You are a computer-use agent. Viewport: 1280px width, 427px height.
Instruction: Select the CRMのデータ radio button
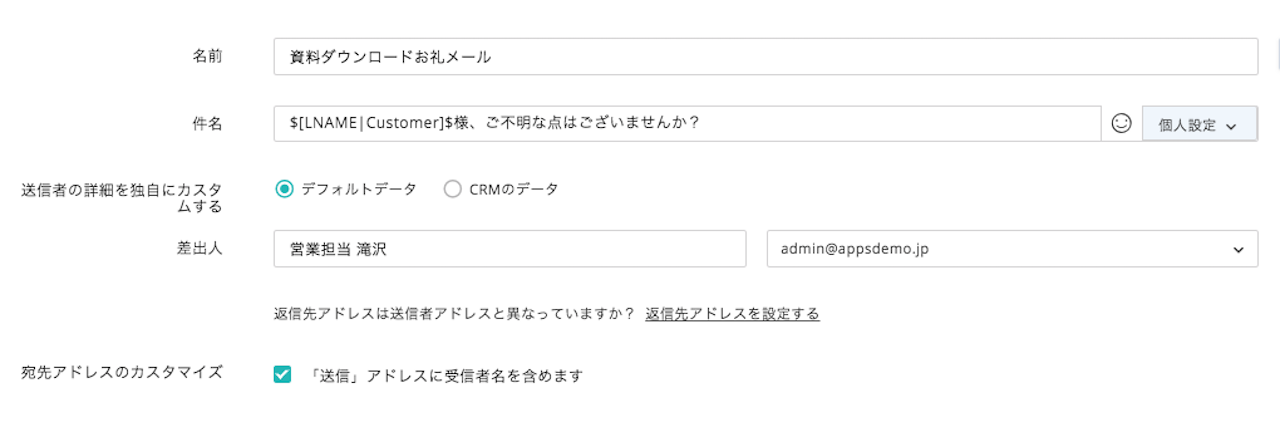click(452, 188)
